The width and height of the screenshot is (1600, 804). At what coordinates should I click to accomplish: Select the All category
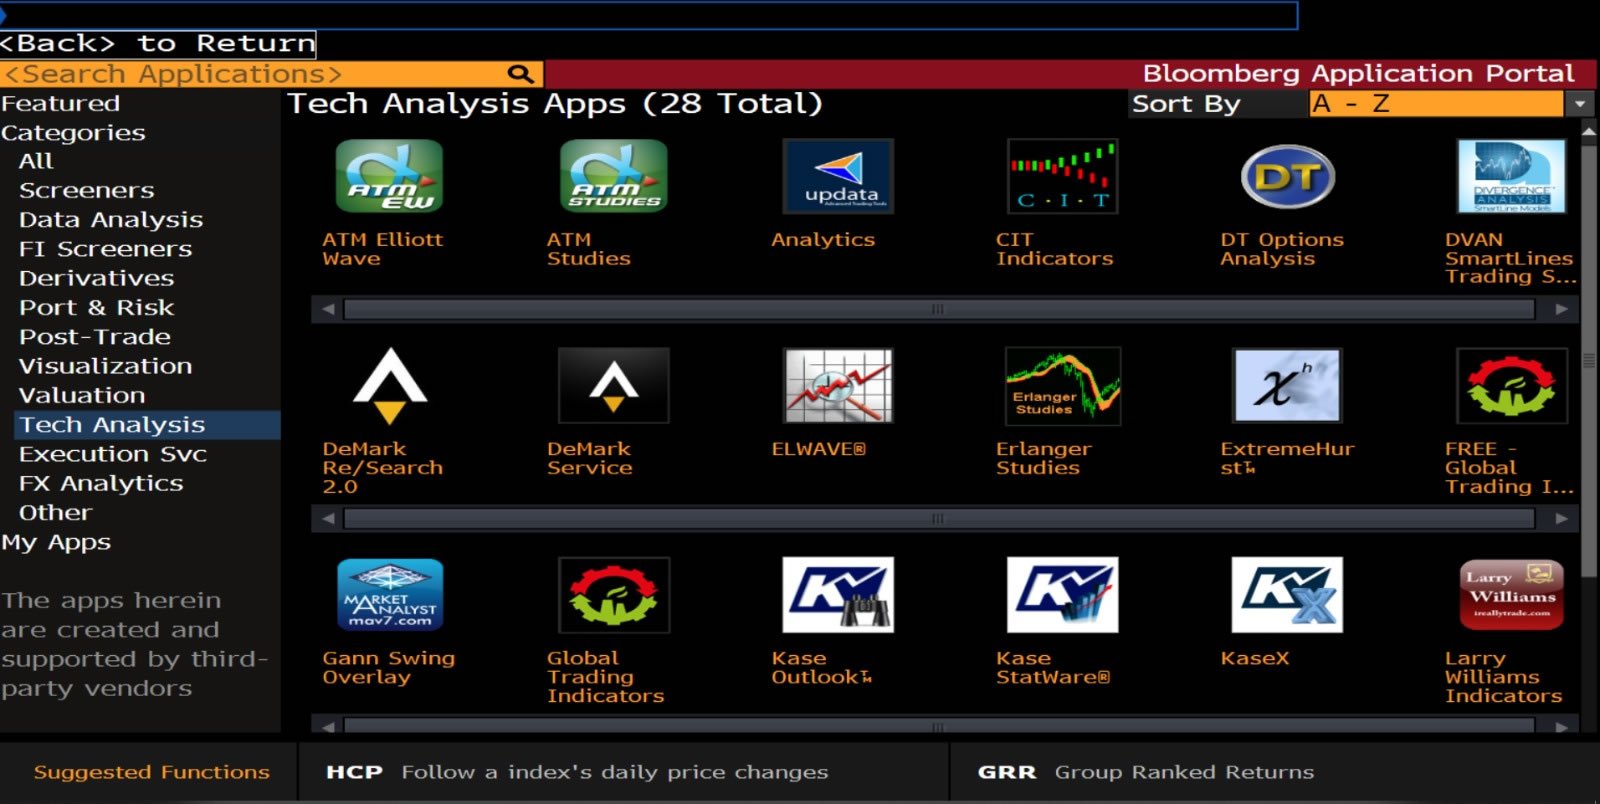coord(36,161)
